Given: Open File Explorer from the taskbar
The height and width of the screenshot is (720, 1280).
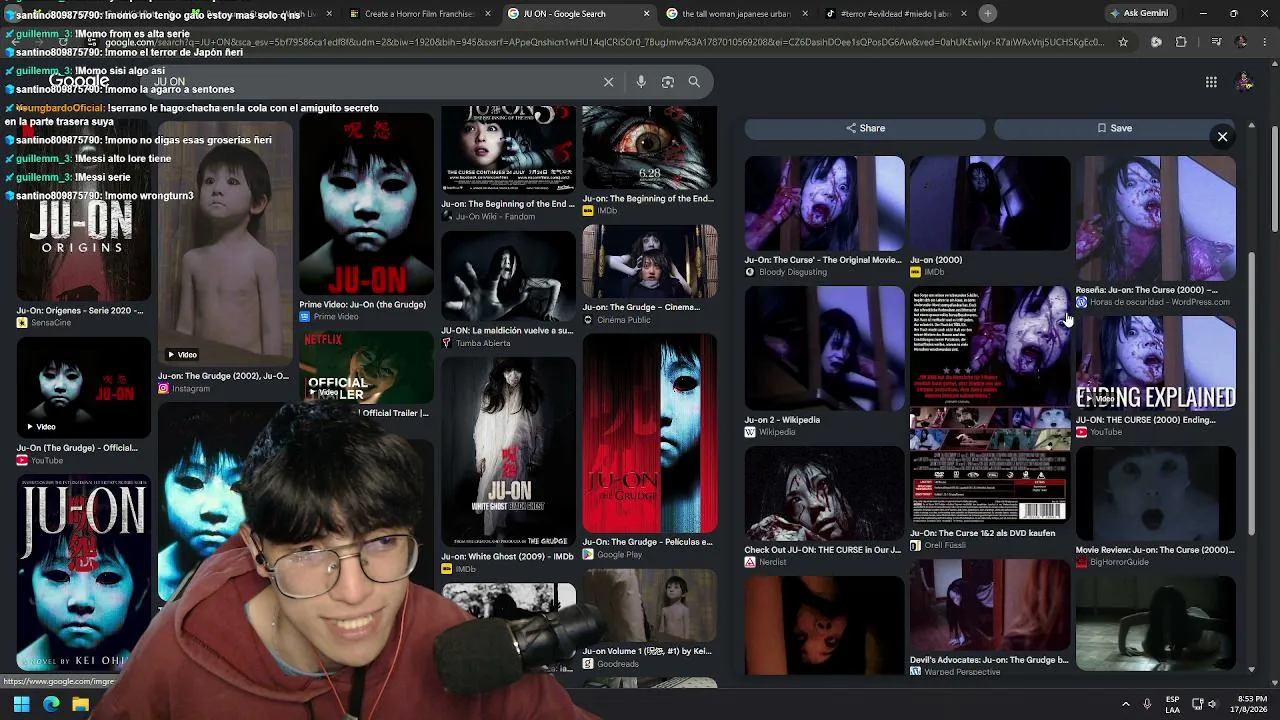Looking at the screenshot, I should coord(81,704).
